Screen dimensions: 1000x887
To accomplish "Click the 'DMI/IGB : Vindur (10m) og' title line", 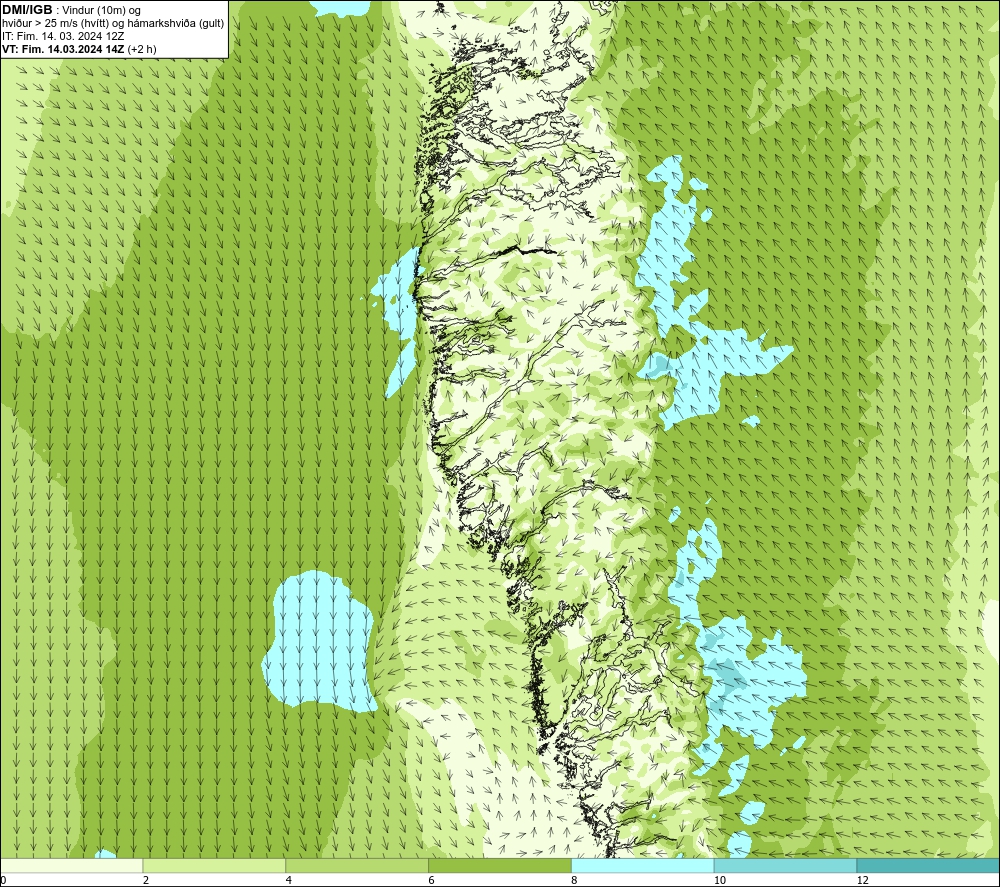I will (x=72, y=10).
